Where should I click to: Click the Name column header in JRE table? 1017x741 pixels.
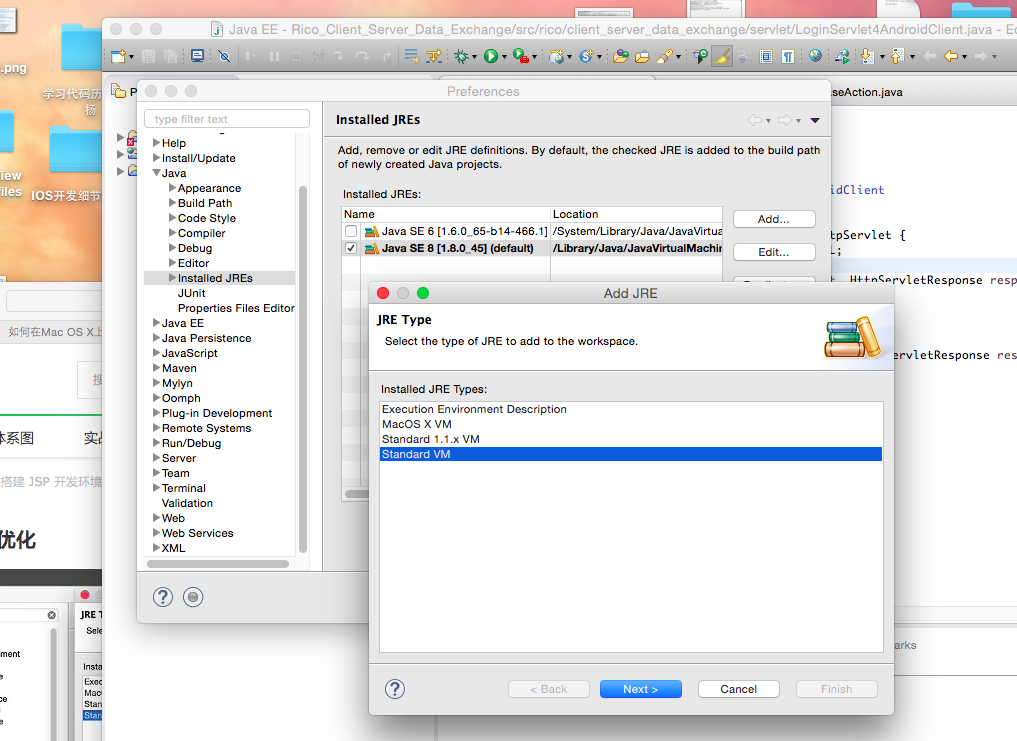[446, 214]
